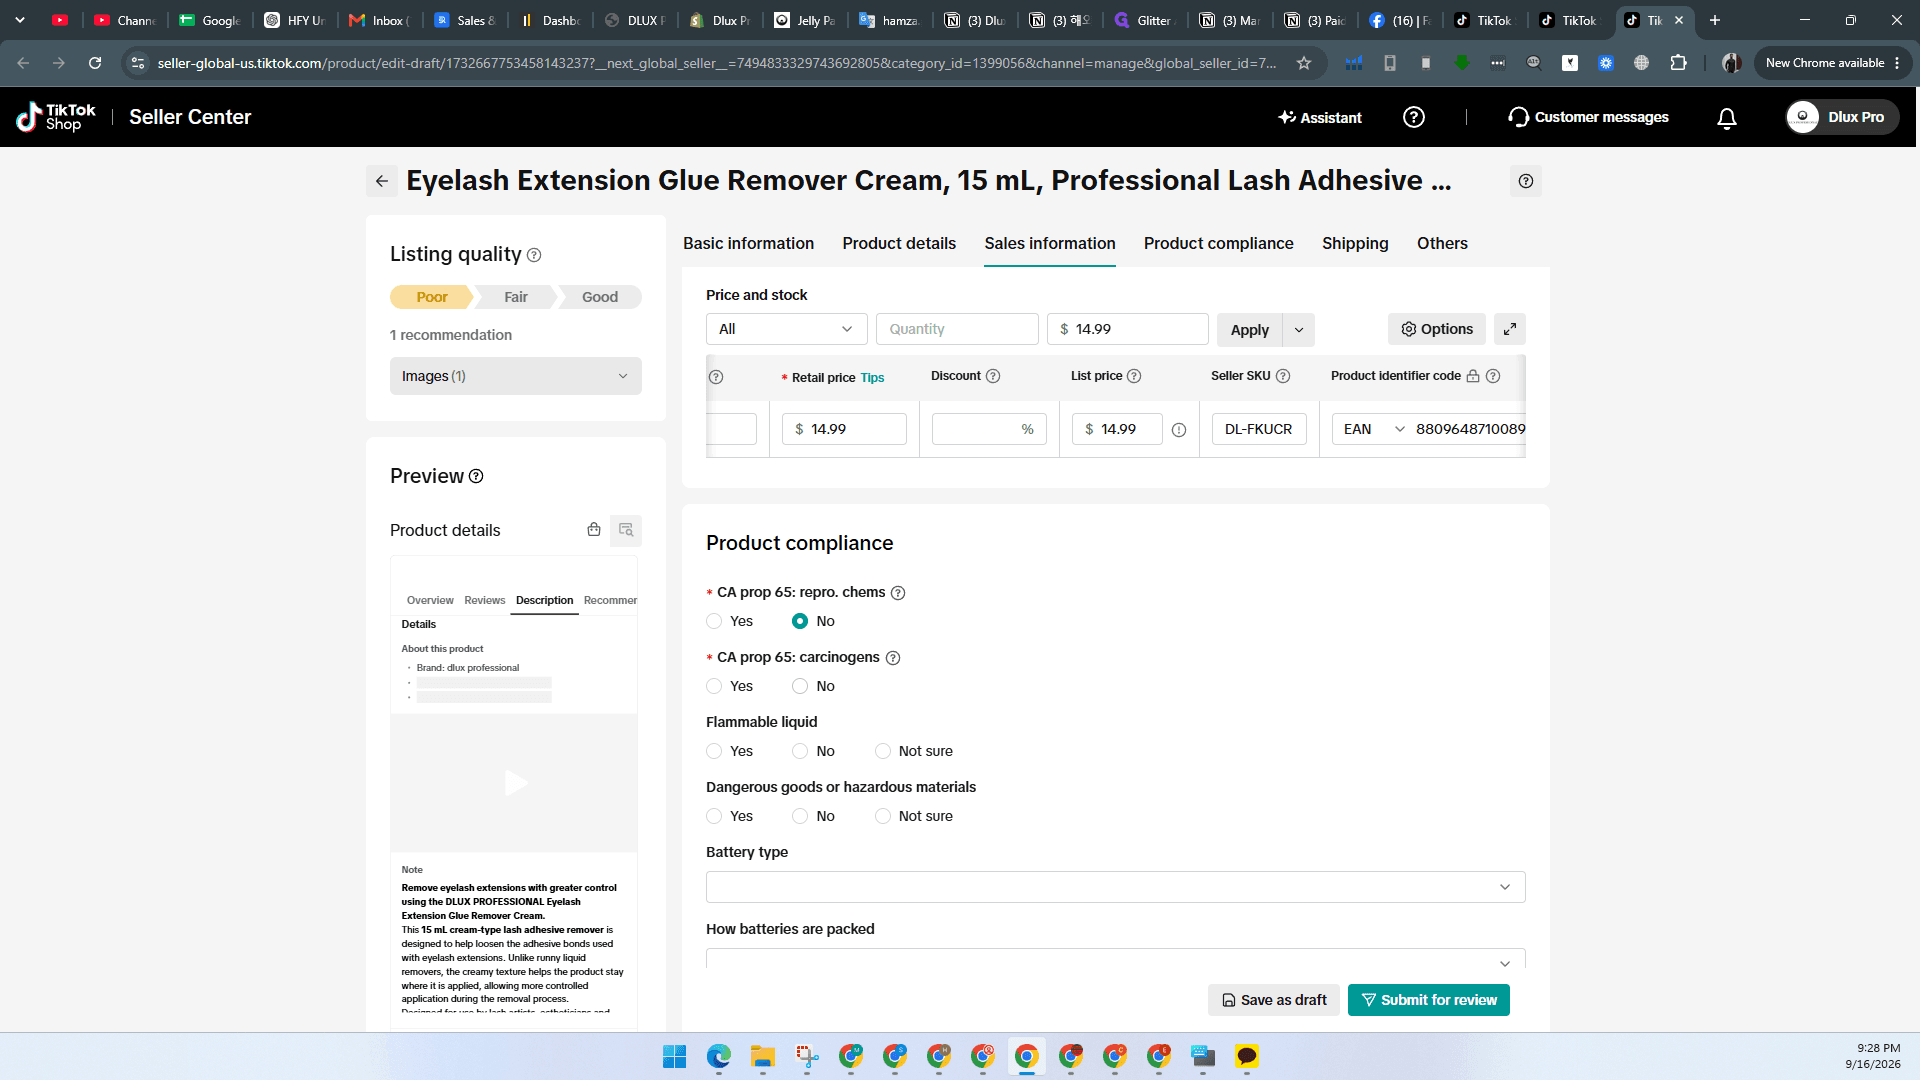Select Yes for CA prop 65 repro. chems
The height and width of the screenshot is (1080, 1920).
pyautogui.click(x=714, y=621)
